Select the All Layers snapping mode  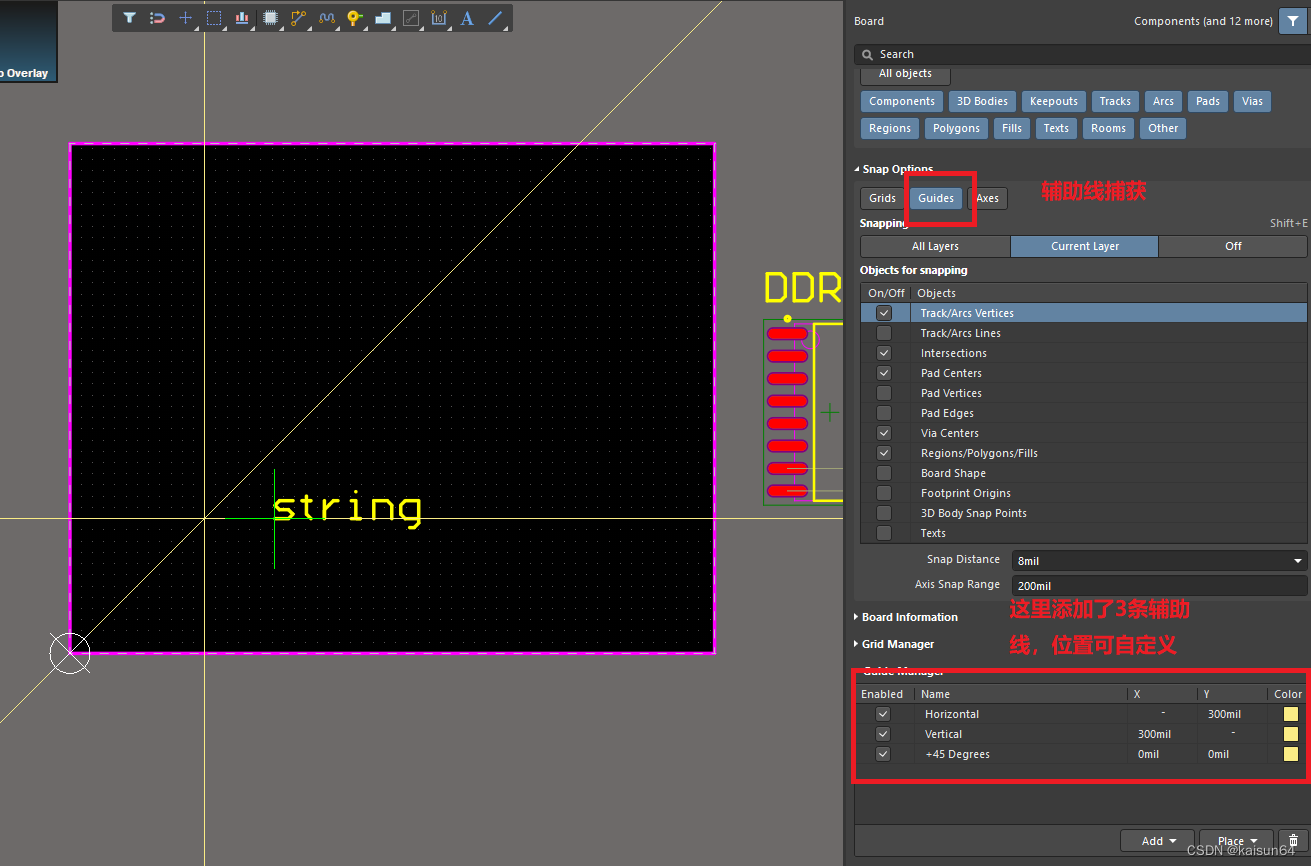935,246
